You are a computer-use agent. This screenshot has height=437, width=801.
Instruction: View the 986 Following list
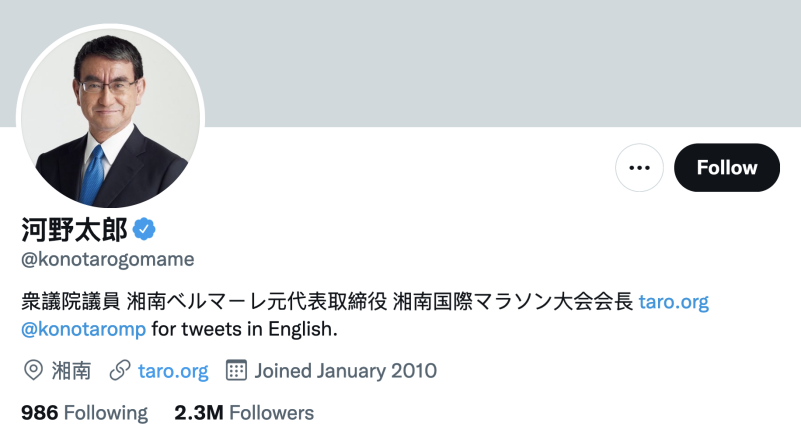click(84, 412)
